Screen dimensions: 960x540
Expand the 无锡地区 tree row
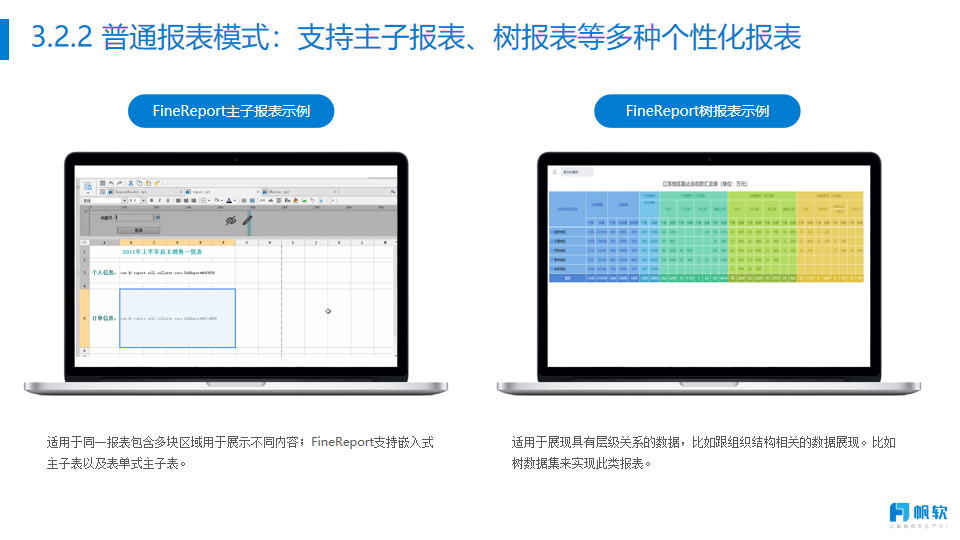[x=552, y=241]
